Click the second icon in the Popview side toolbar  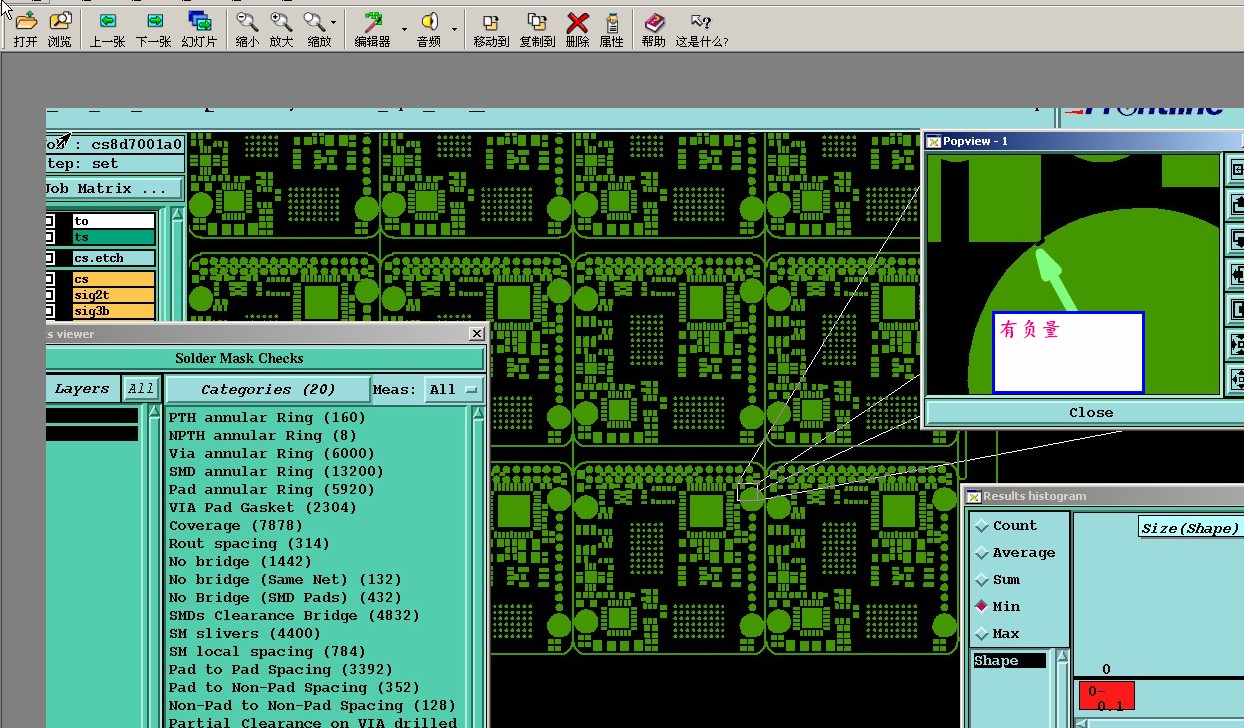pyautogui.click(x=1236, y=204)
